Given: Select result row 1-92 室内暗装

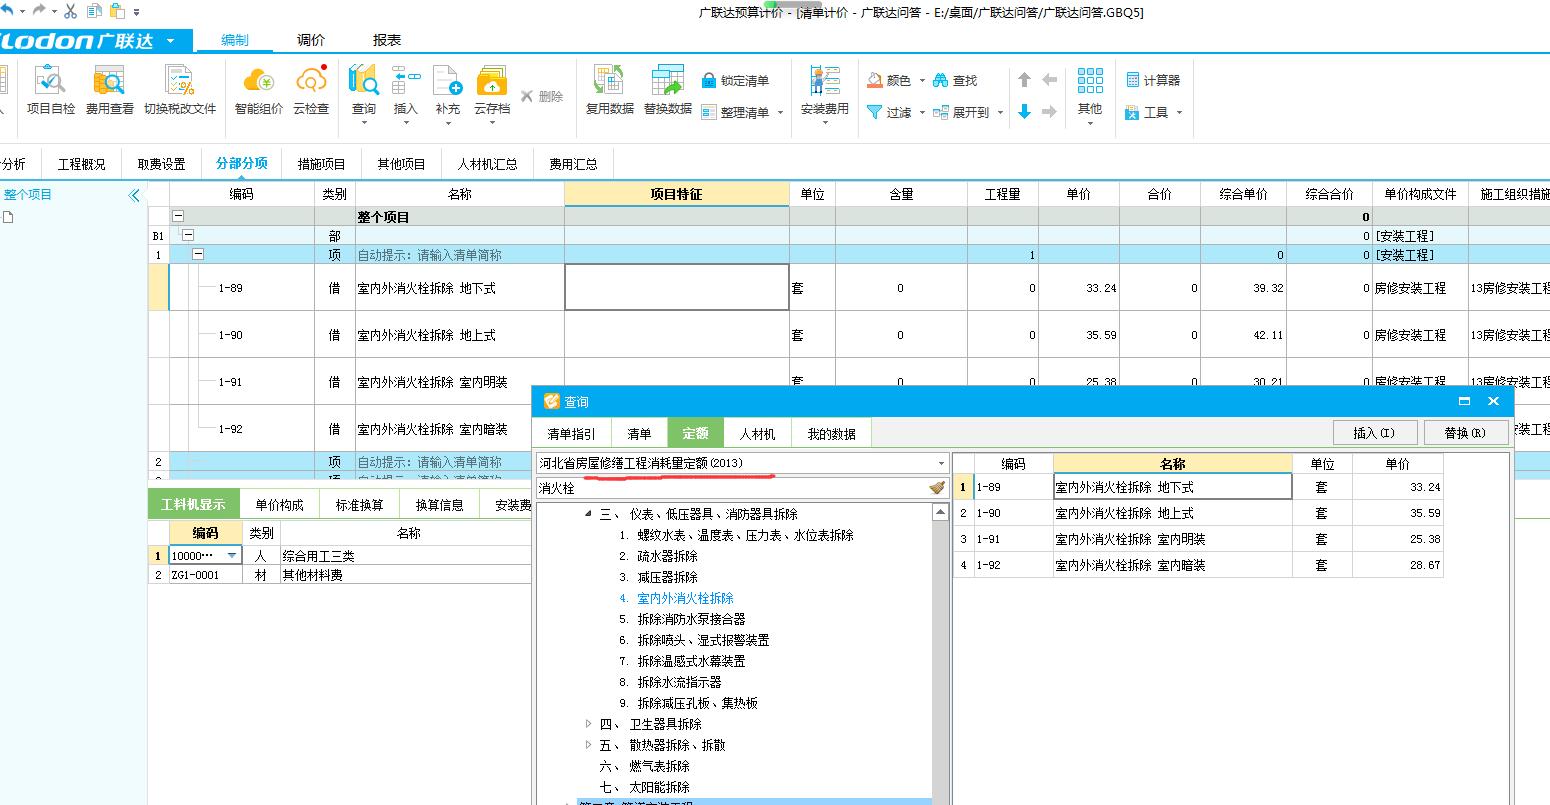Looking at the screenshot, I should 1198,565.
